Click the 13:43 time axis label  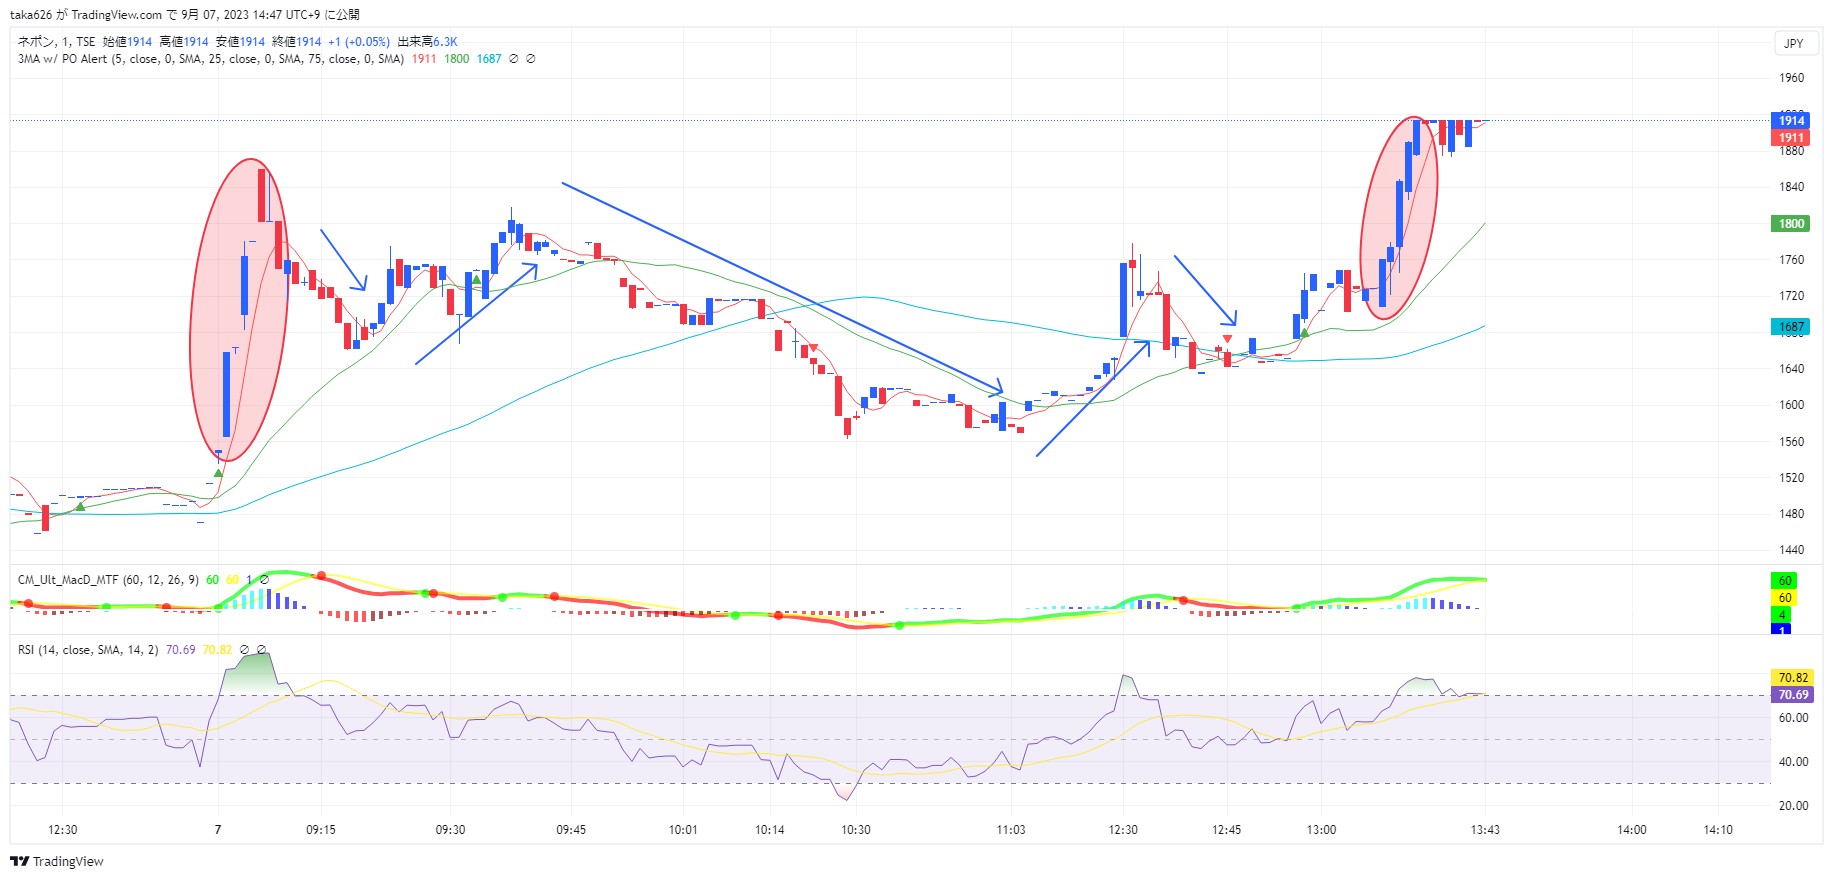pyautogui.click(x=1485, y=830)
